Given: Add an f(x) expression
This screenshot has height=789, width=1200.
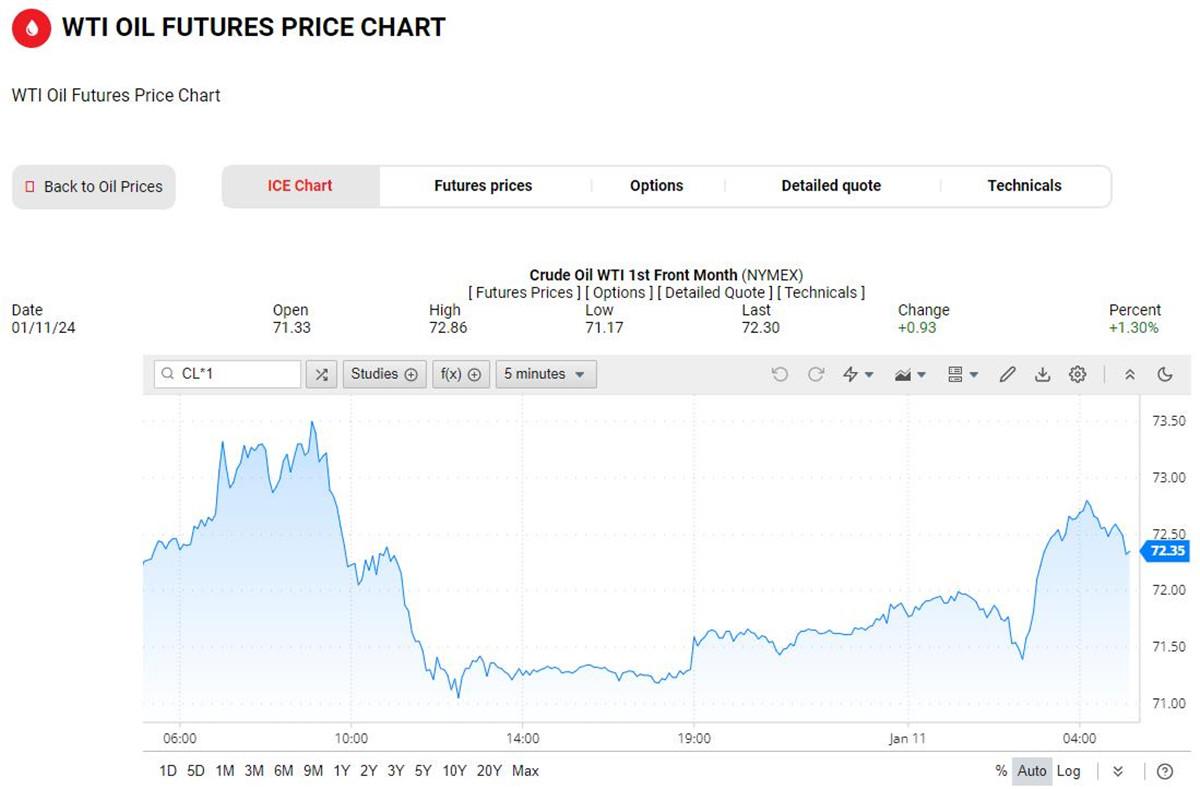Looking at the screenshot, I should click(x=461, y=374).
